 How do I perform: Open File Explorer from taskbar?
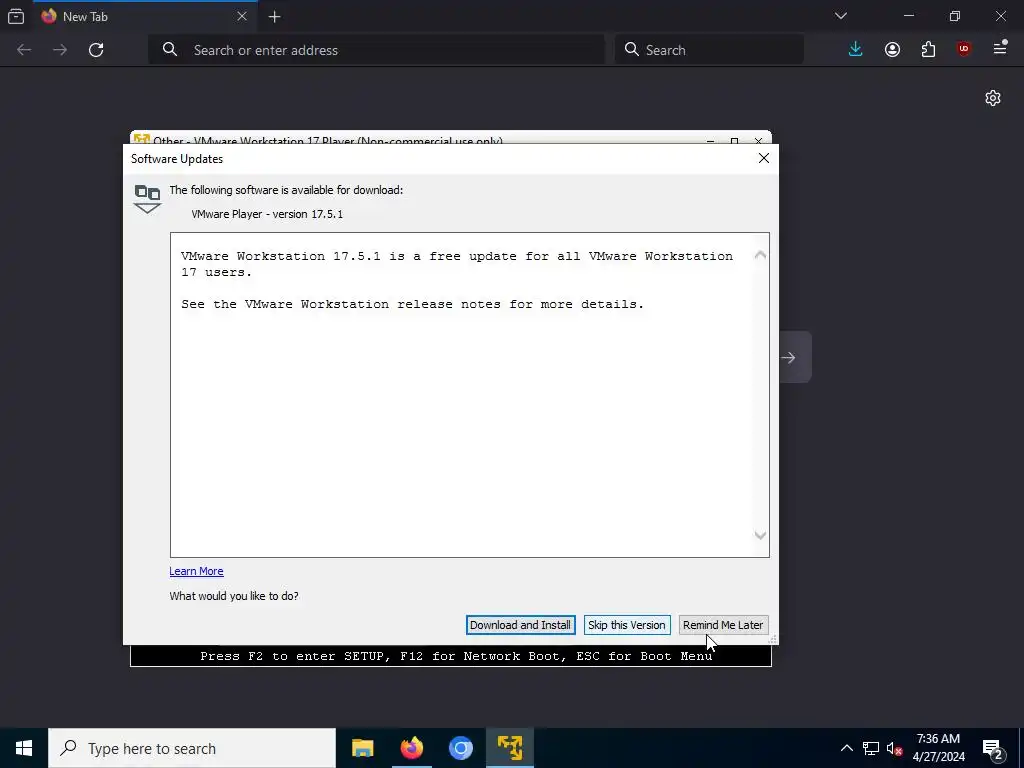tap(362, 748)
